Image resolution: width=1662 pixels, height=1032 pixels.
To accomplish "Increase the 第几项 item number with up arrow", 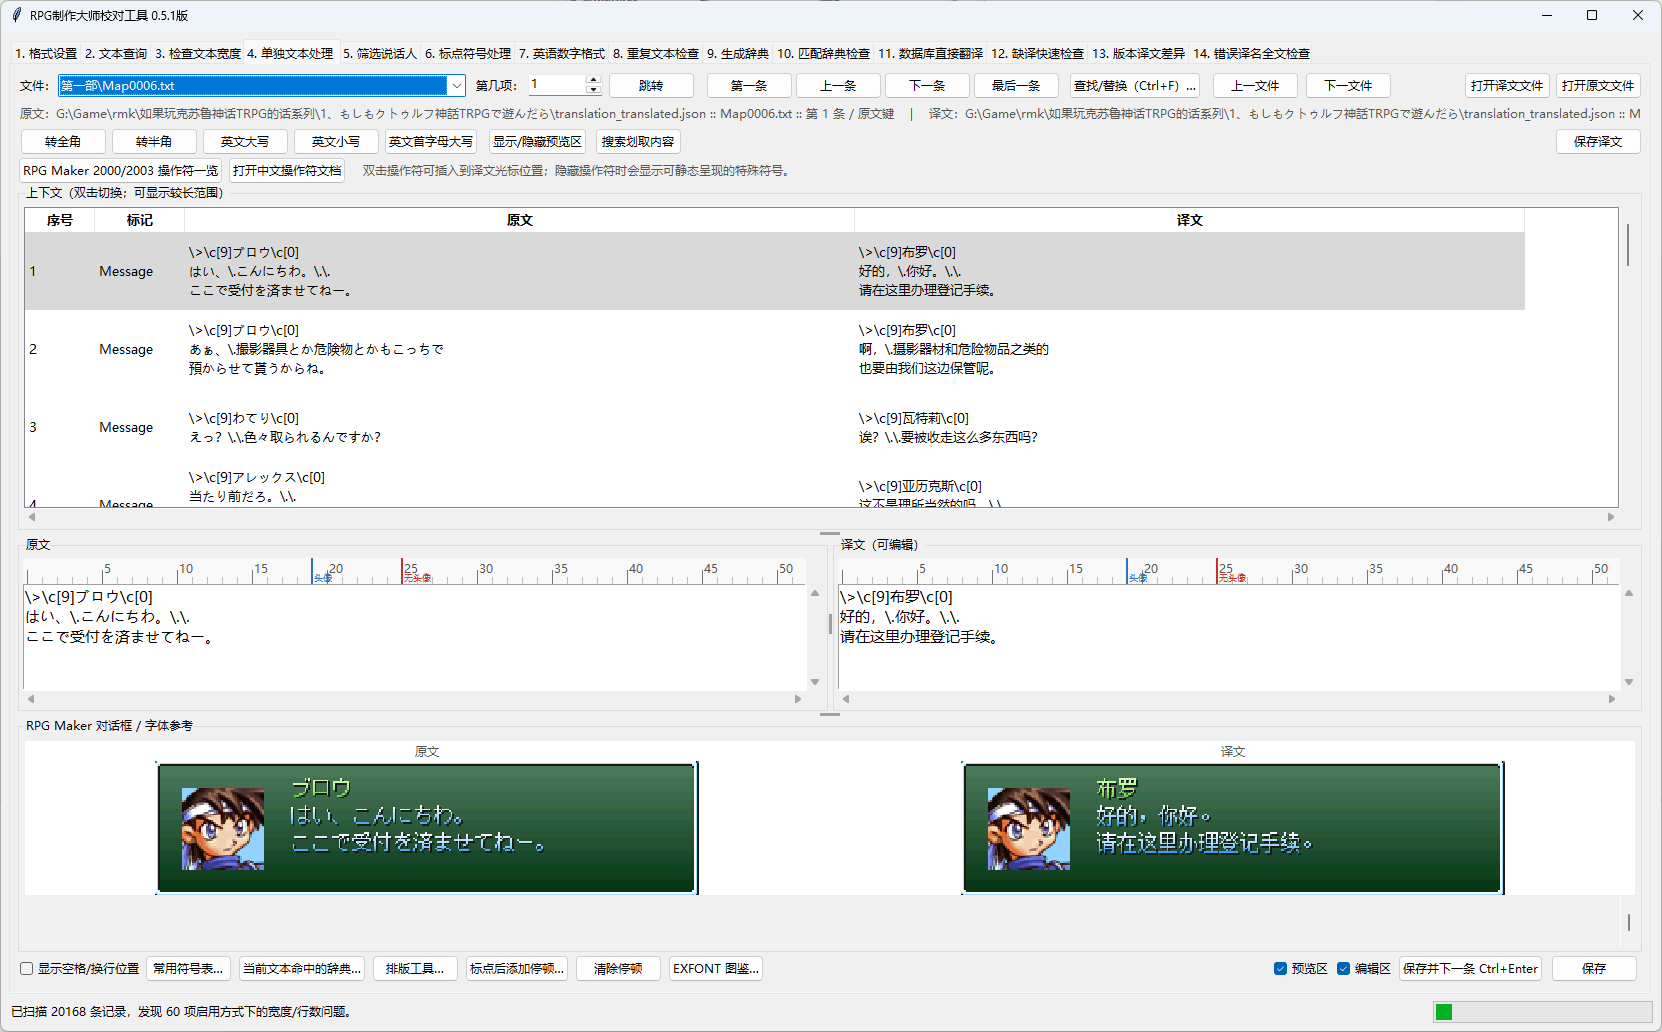I will (593, 80).
